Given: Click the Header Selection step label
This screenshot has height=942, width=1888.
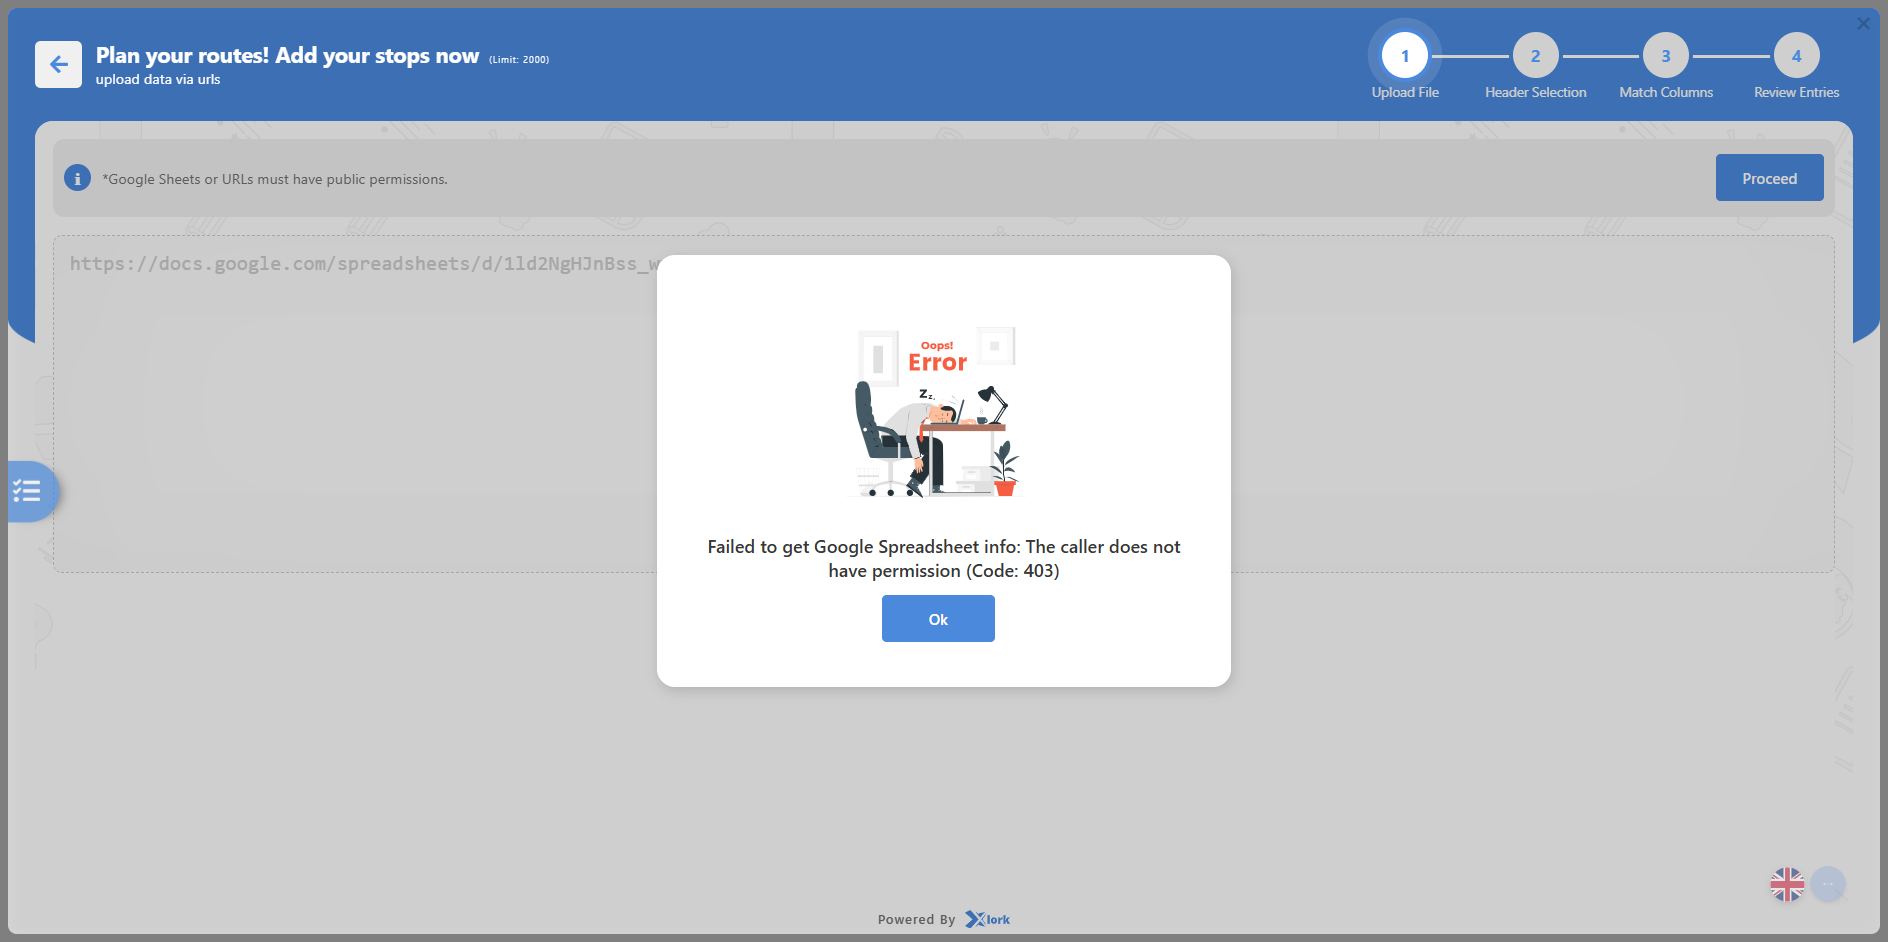Looking at the screenshot, I should [x=1535, y=92].
